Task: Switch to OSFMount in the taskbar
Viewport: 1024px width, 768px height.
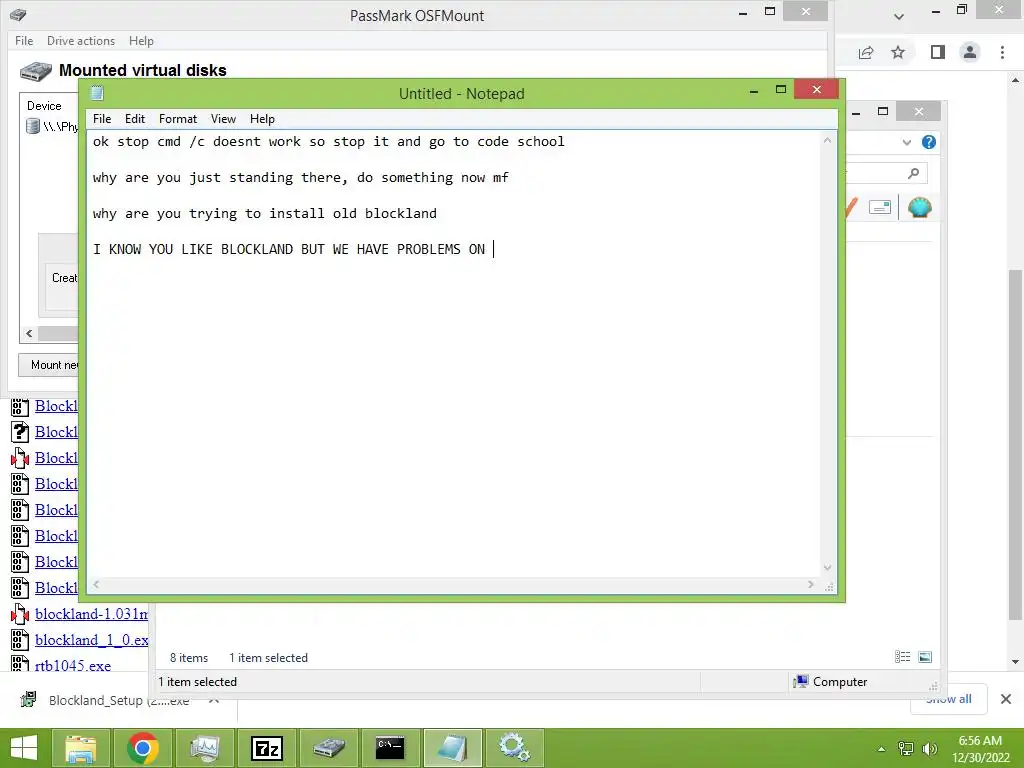Action: point(329,748)
